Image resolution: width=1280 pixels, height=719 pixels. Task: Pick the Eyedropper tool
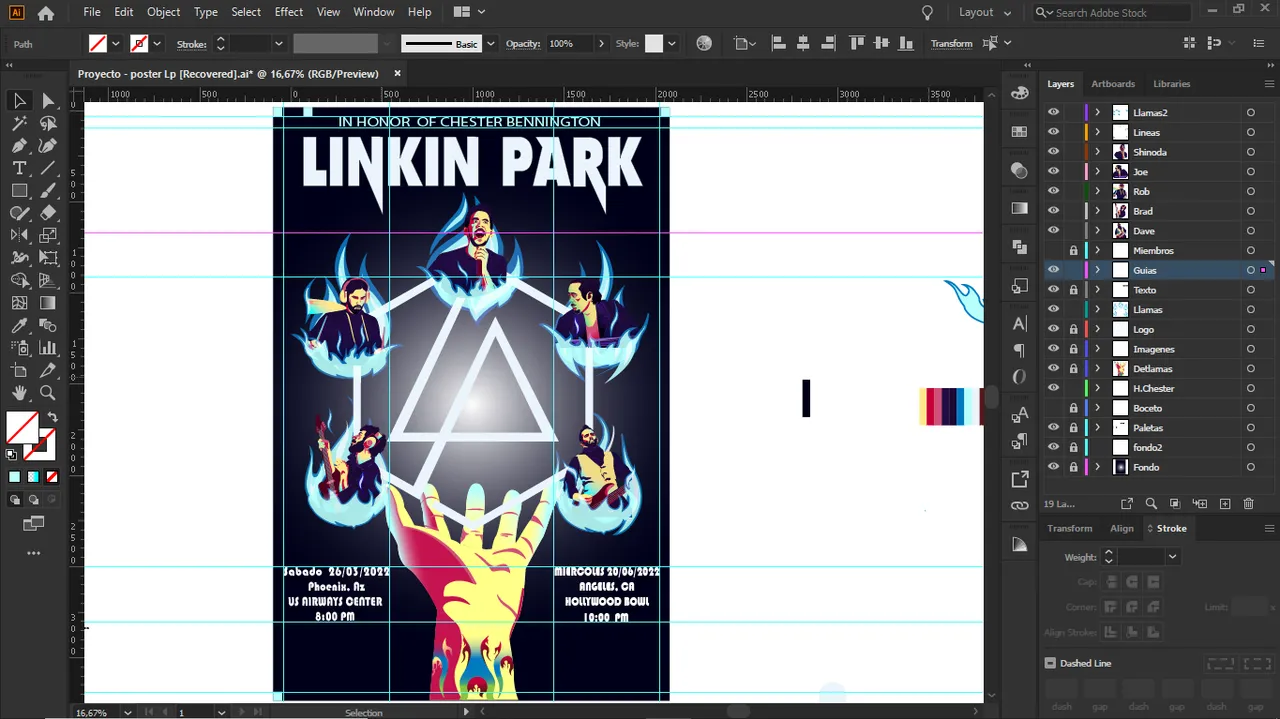(x=19, y=326)
